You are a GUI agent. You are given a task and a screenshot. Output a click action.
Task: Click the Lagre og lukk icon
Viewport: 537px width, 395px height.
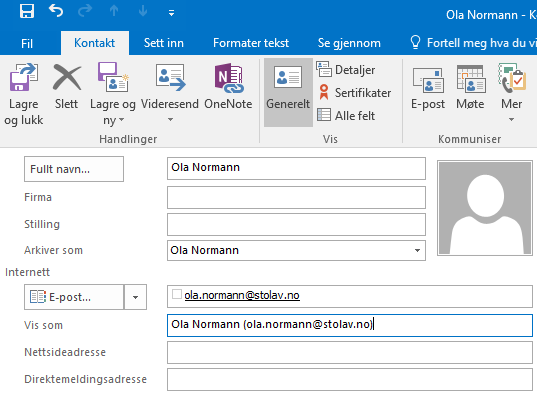pyautogui.click(x=23, y=77)
